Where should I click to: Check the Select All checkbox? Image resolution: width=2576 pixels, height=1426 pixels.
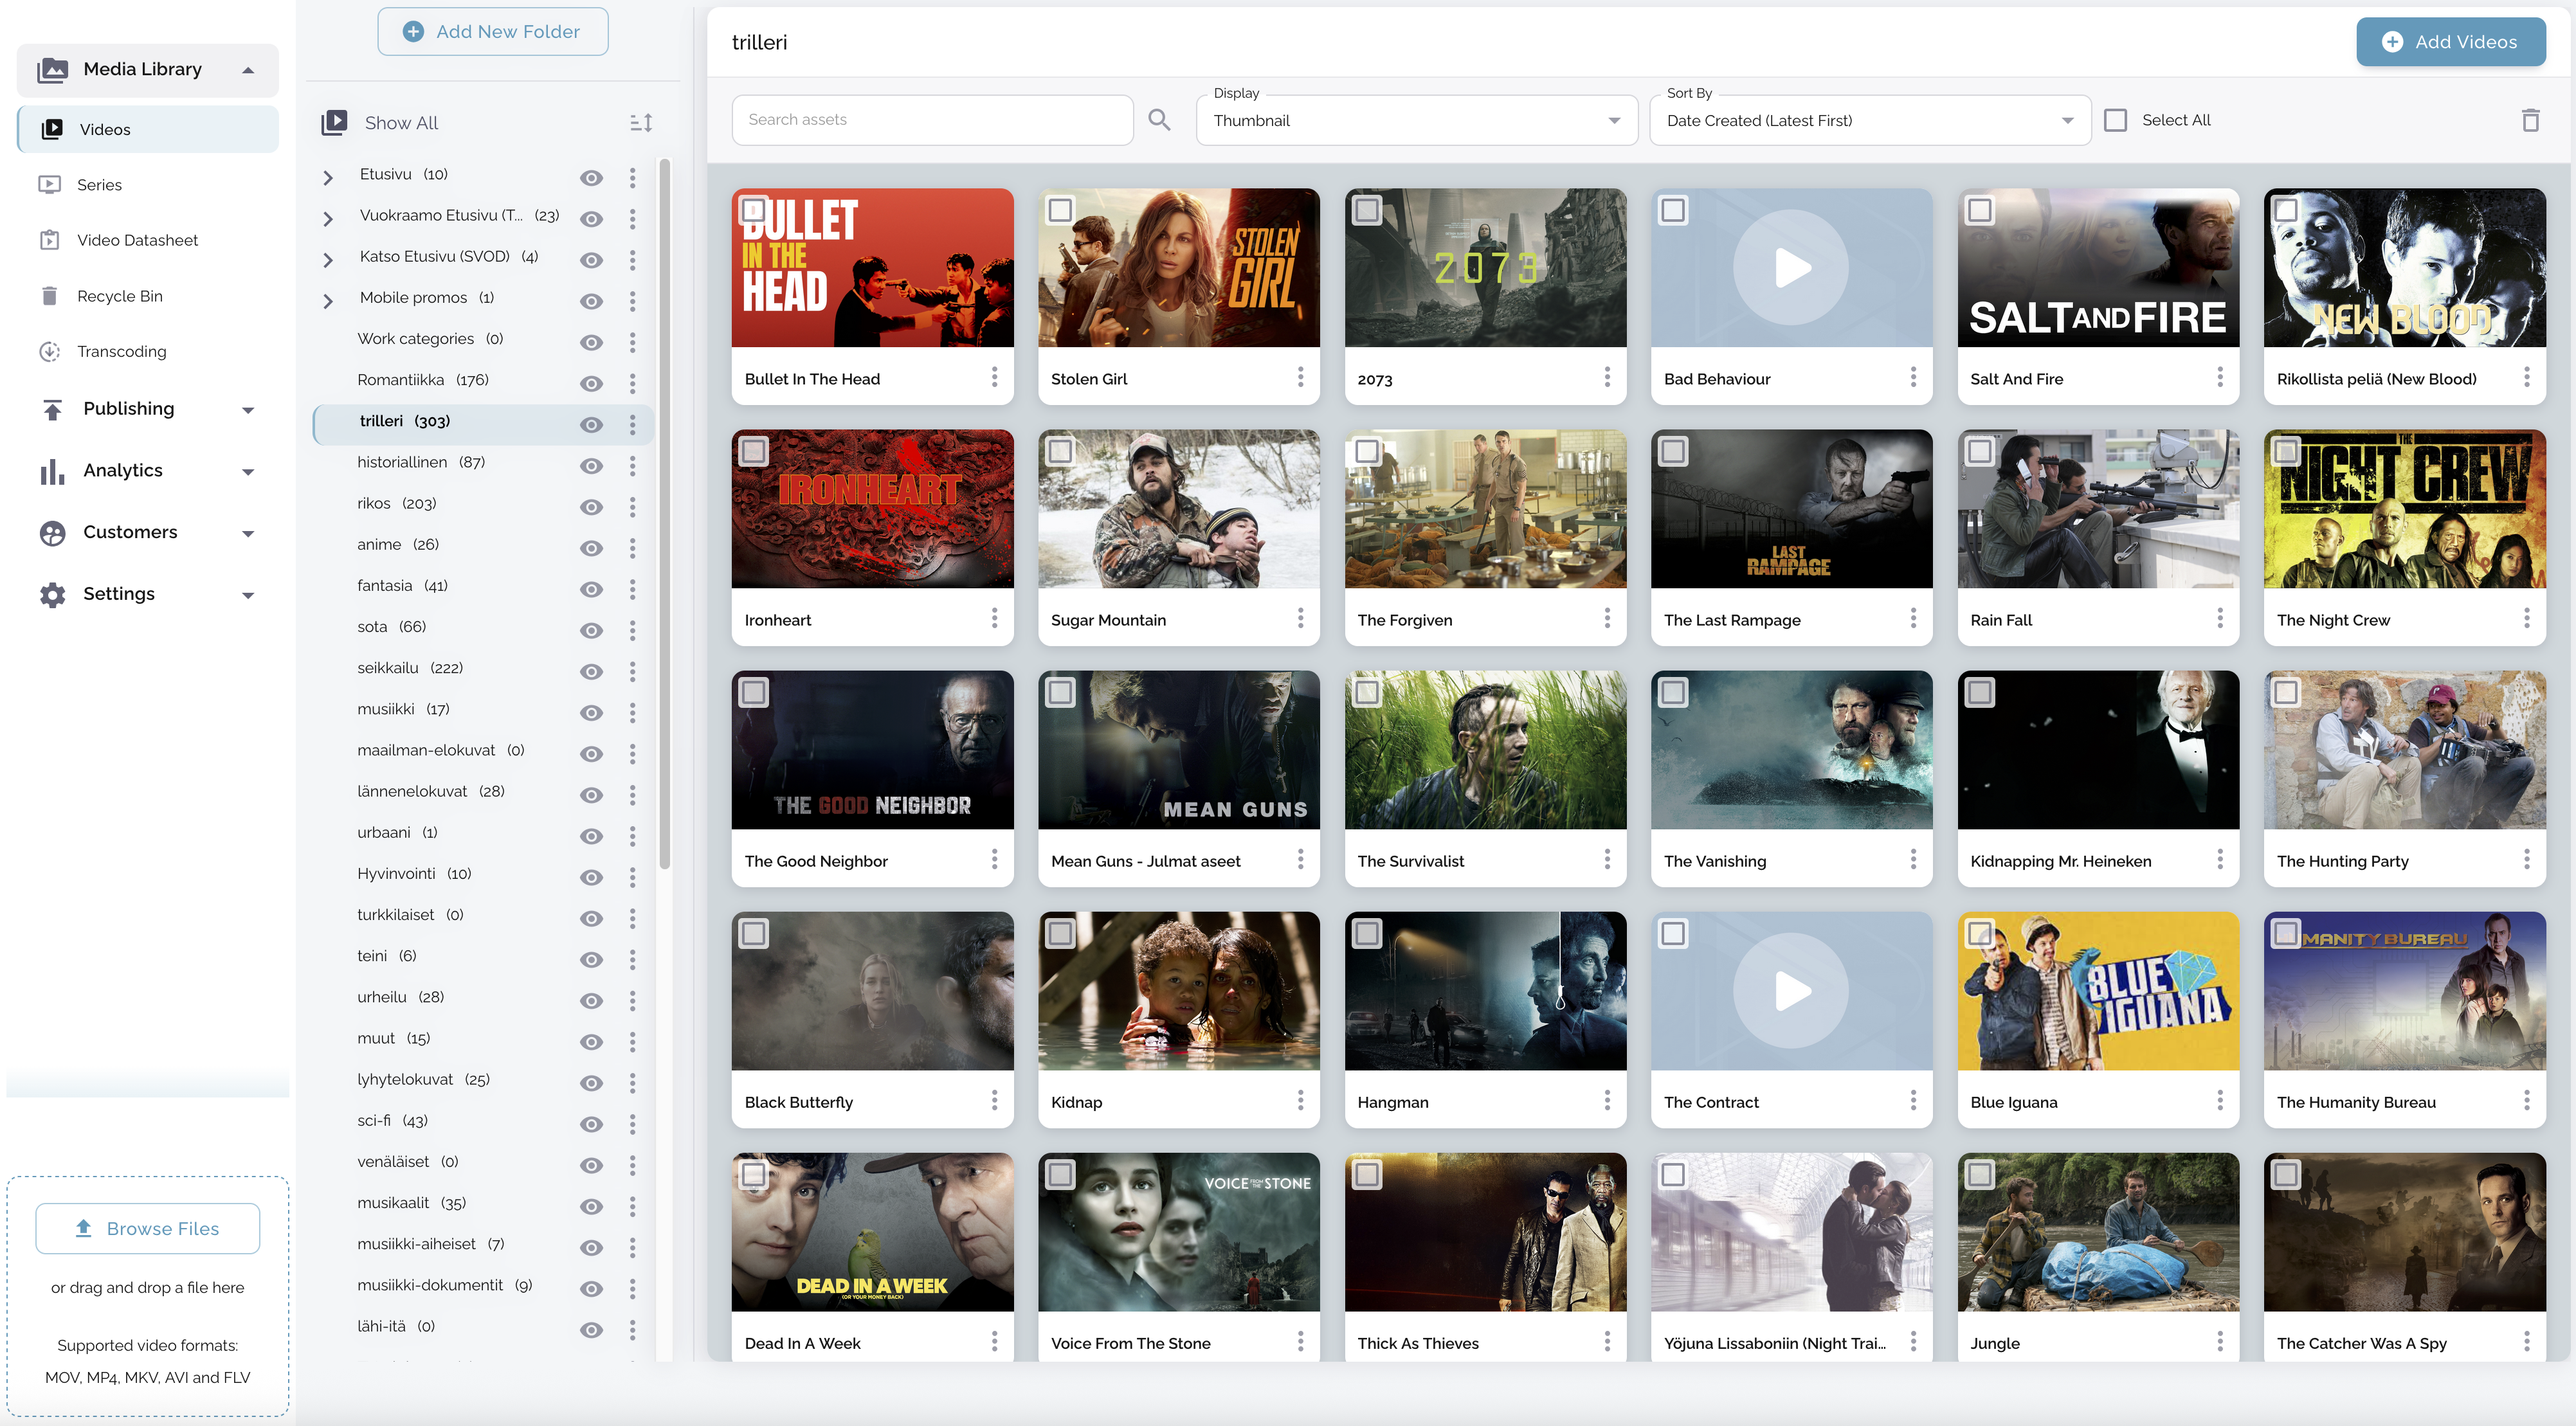(x=2115, y=120)
